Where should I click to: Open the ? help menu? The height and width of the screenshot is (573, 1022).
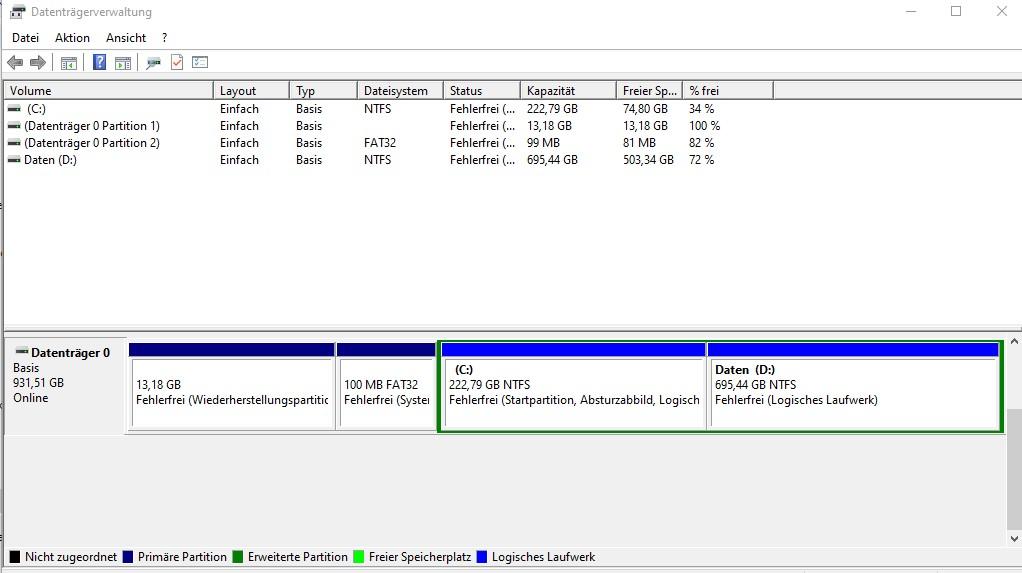pyautogui.click(x=164, y=38)
